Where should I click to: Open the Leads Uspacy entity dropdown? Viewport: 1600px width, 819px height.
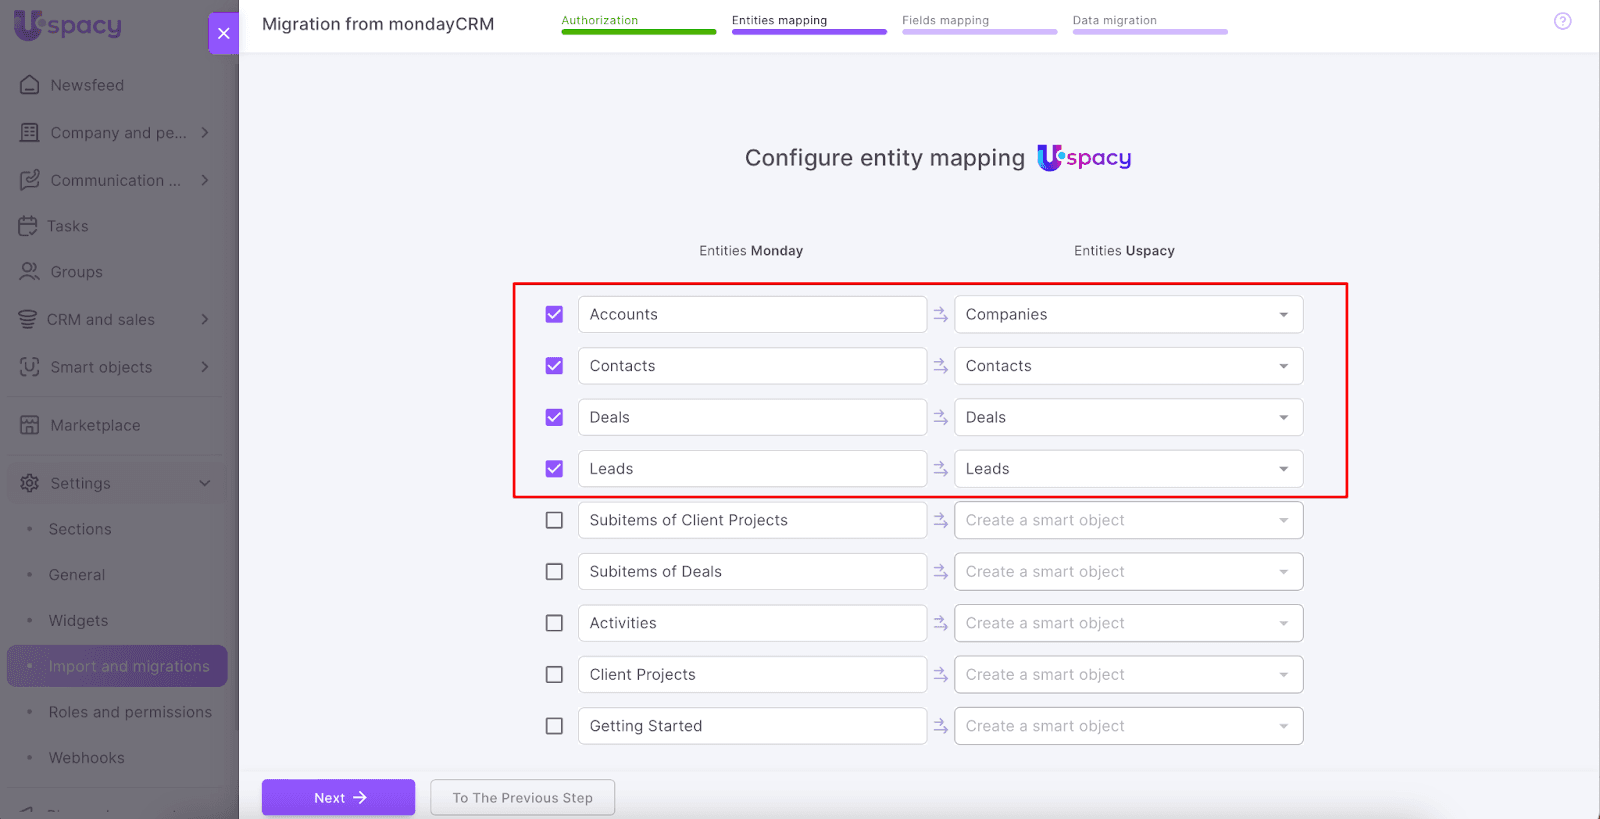tap(1128, 469)
